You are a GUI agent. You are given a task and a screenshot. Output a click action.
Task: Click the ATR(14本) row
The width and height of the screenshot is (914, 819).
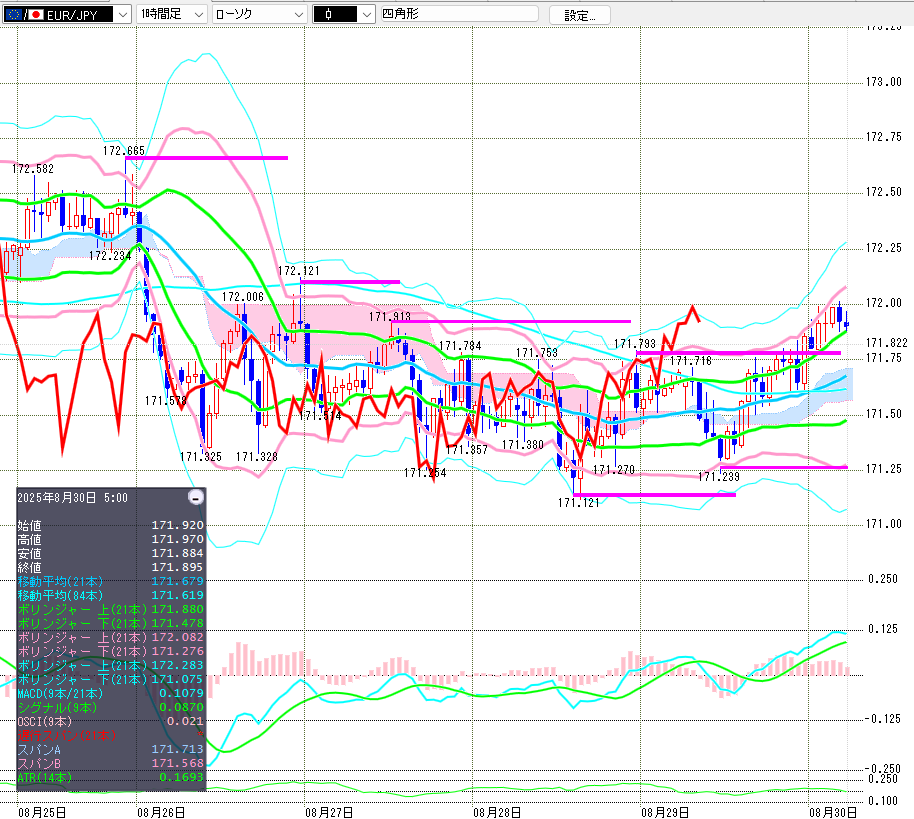point(111,777)
